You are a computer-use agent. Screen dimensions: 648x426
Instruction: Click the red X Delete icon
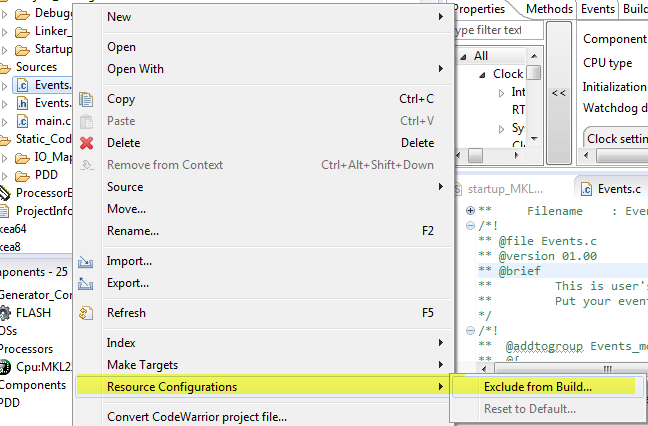point(86,143)
